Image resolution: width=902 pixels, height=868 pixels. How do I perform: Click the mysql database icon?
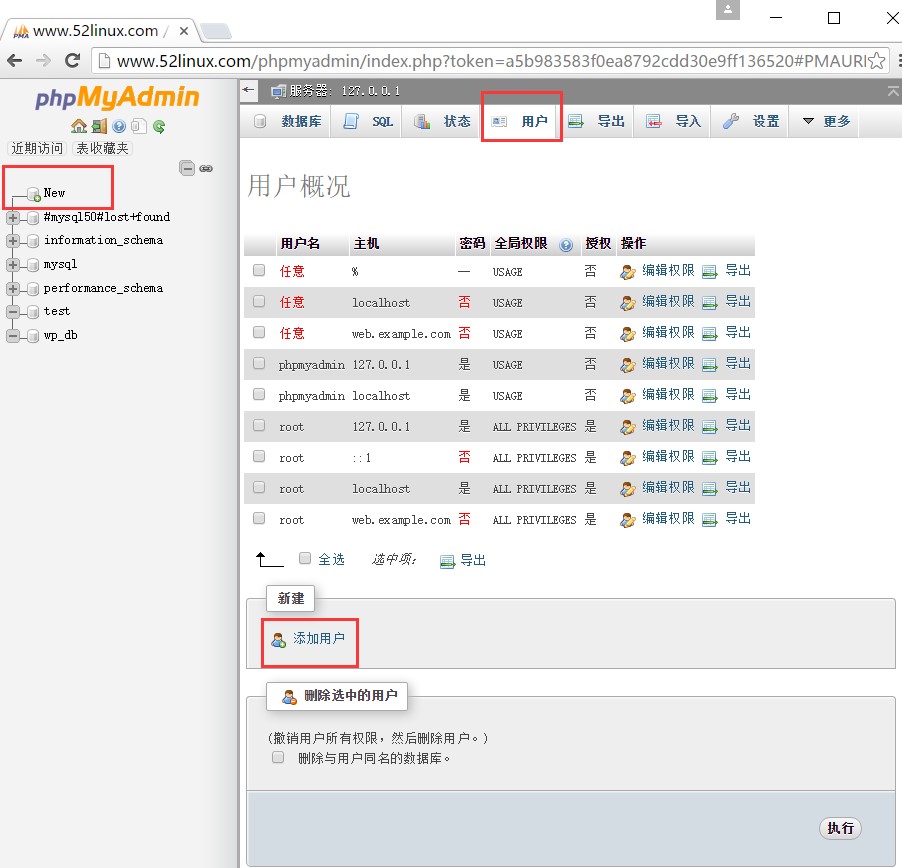click(x=33, y=265)
